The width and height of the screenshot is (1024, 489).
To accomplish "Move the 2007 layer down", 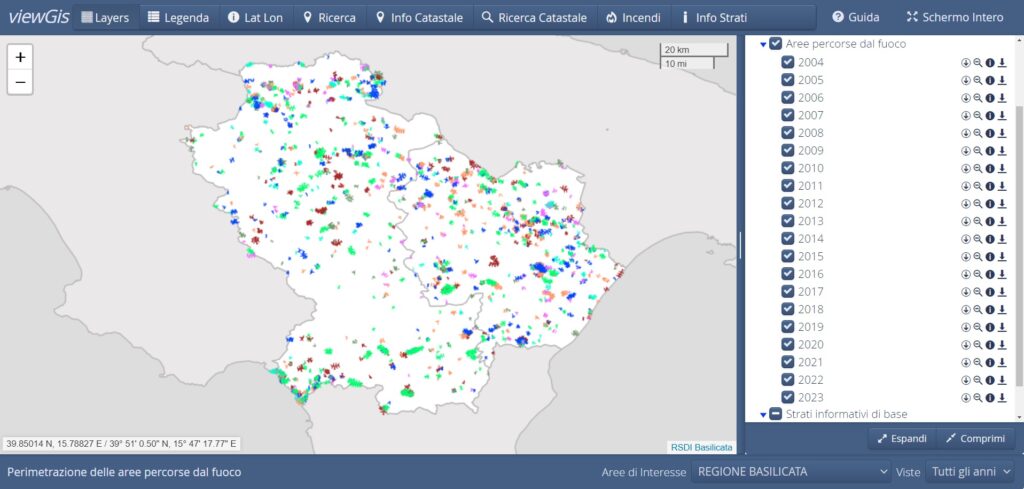I will [x=966, y=115].
